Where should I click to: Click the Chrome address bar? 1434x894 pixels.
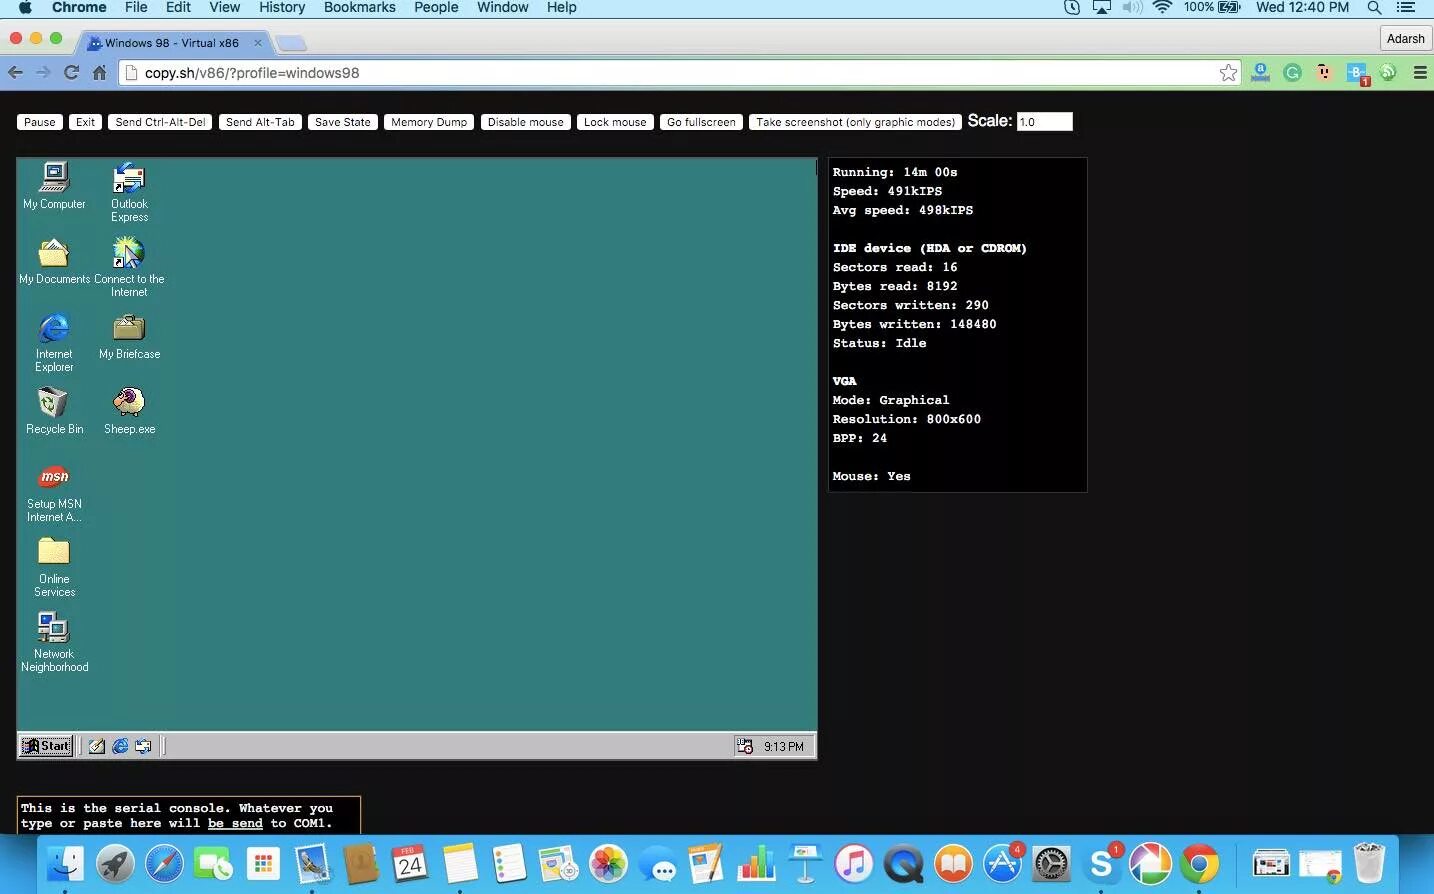(x=680, y=73)
